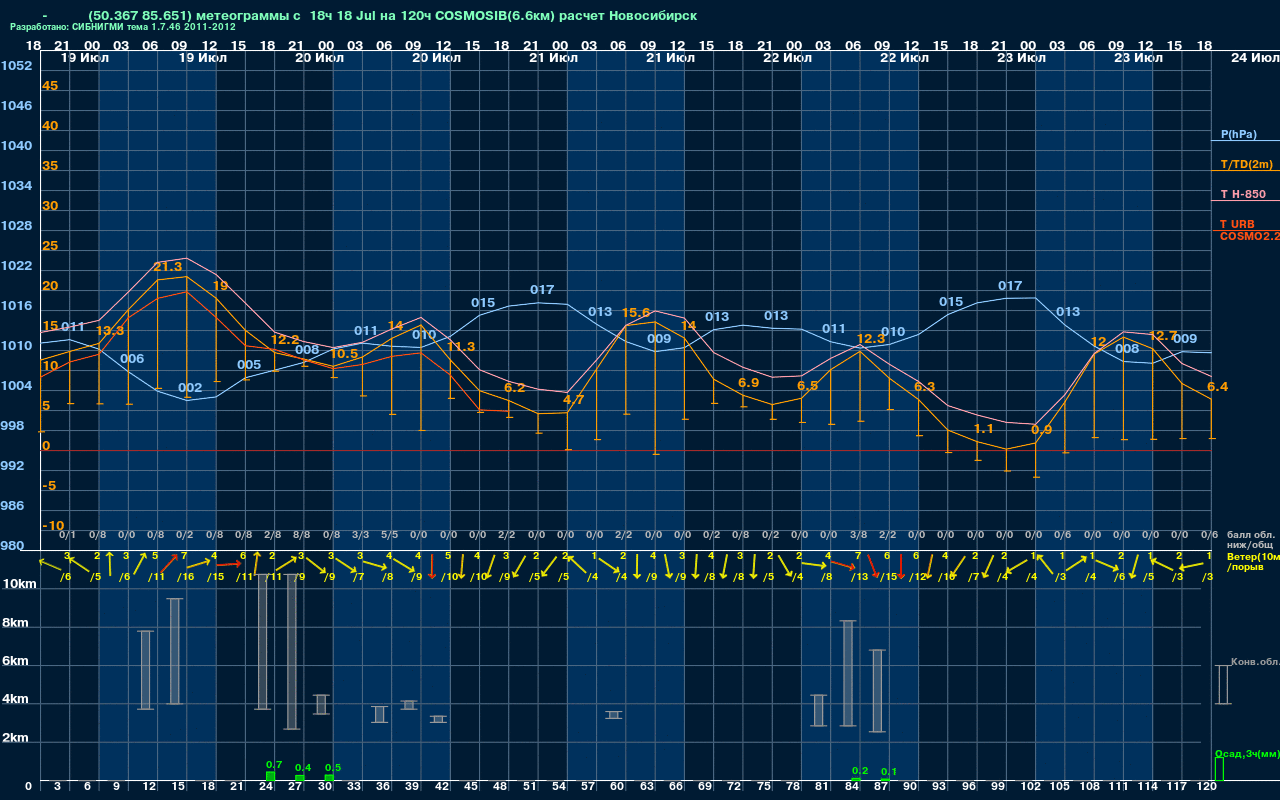Click the 0.5 precipitation amount label
Image resolution: width=1280 pixels, height=800 pixels.
333,768
